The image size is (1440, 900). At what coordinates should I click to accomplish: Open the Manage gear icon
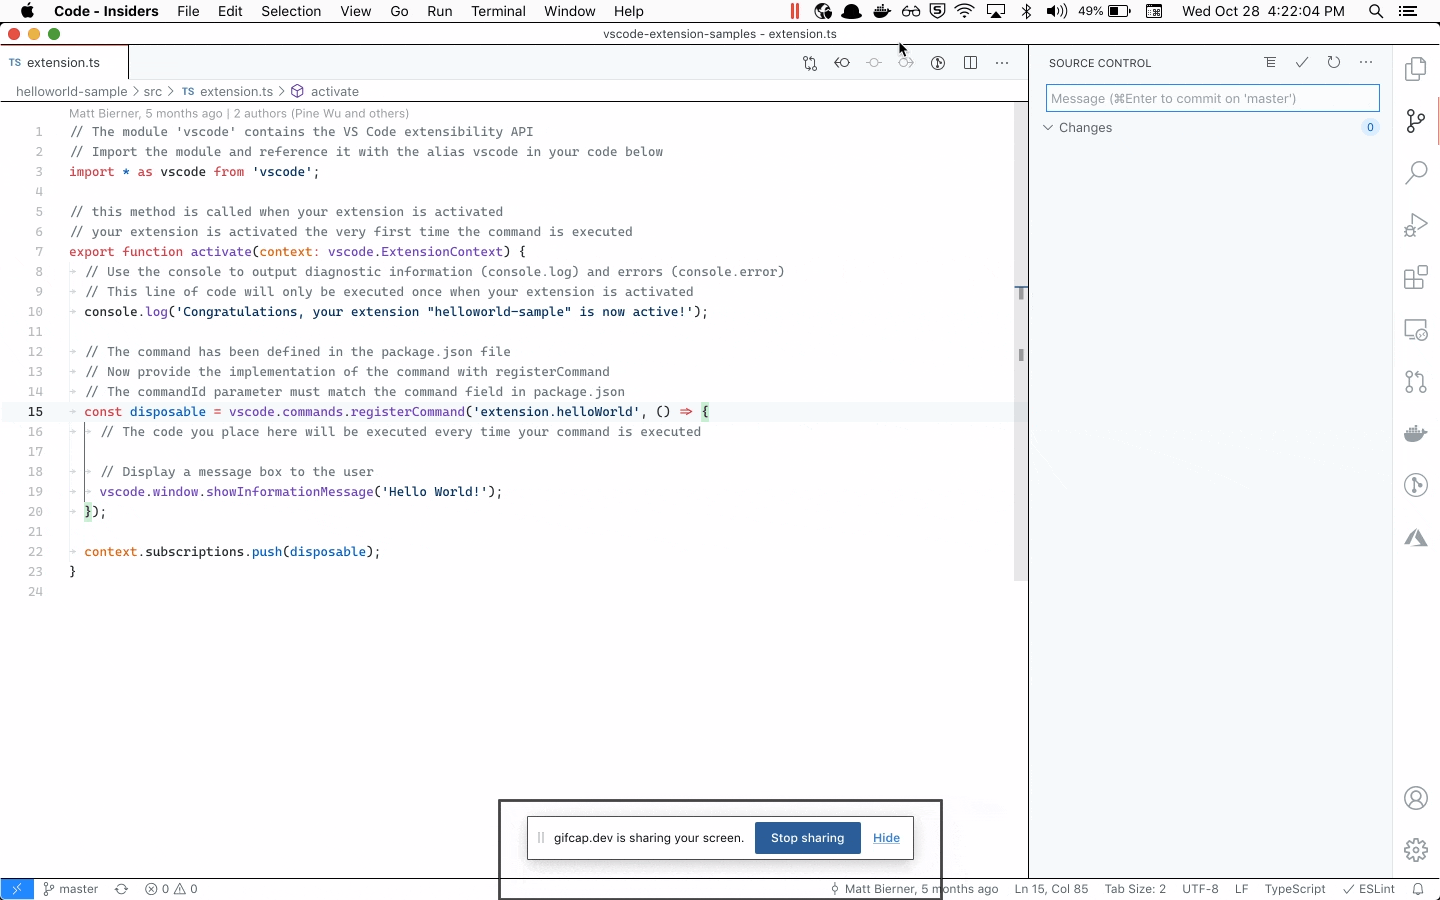1416,850
